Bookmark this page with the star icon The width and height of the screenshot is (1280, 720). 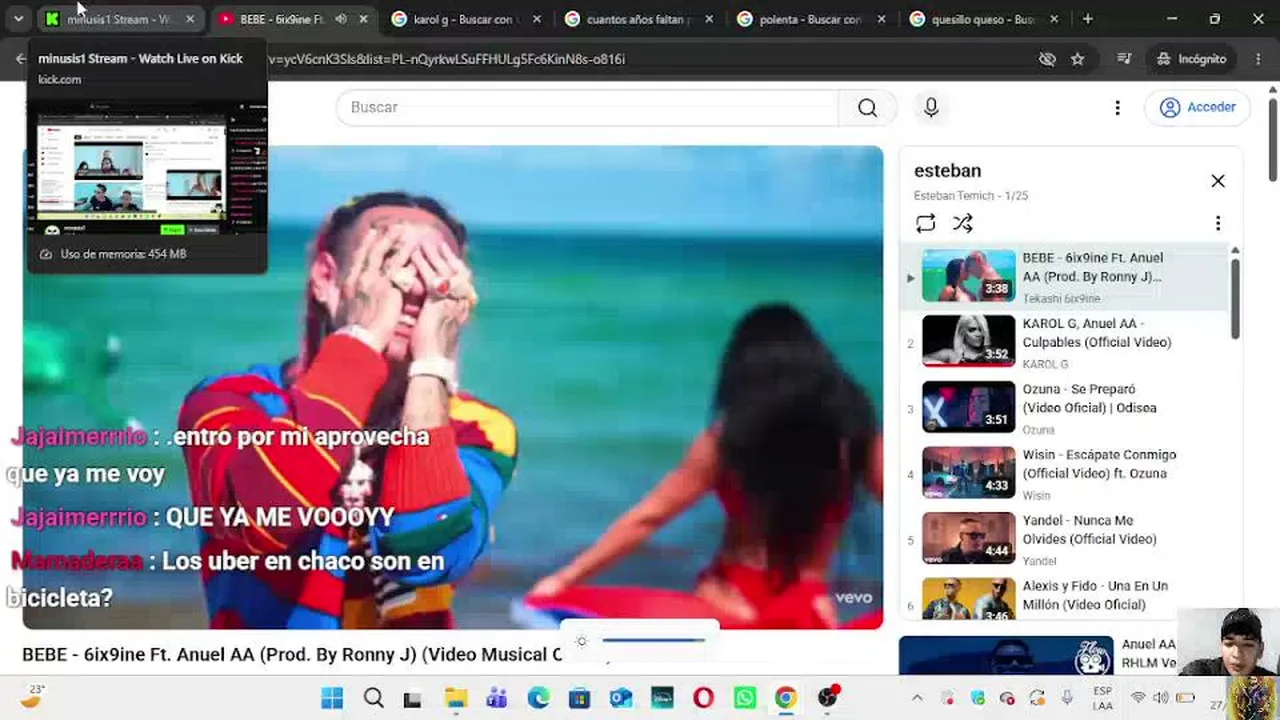tap(1077, 59)
